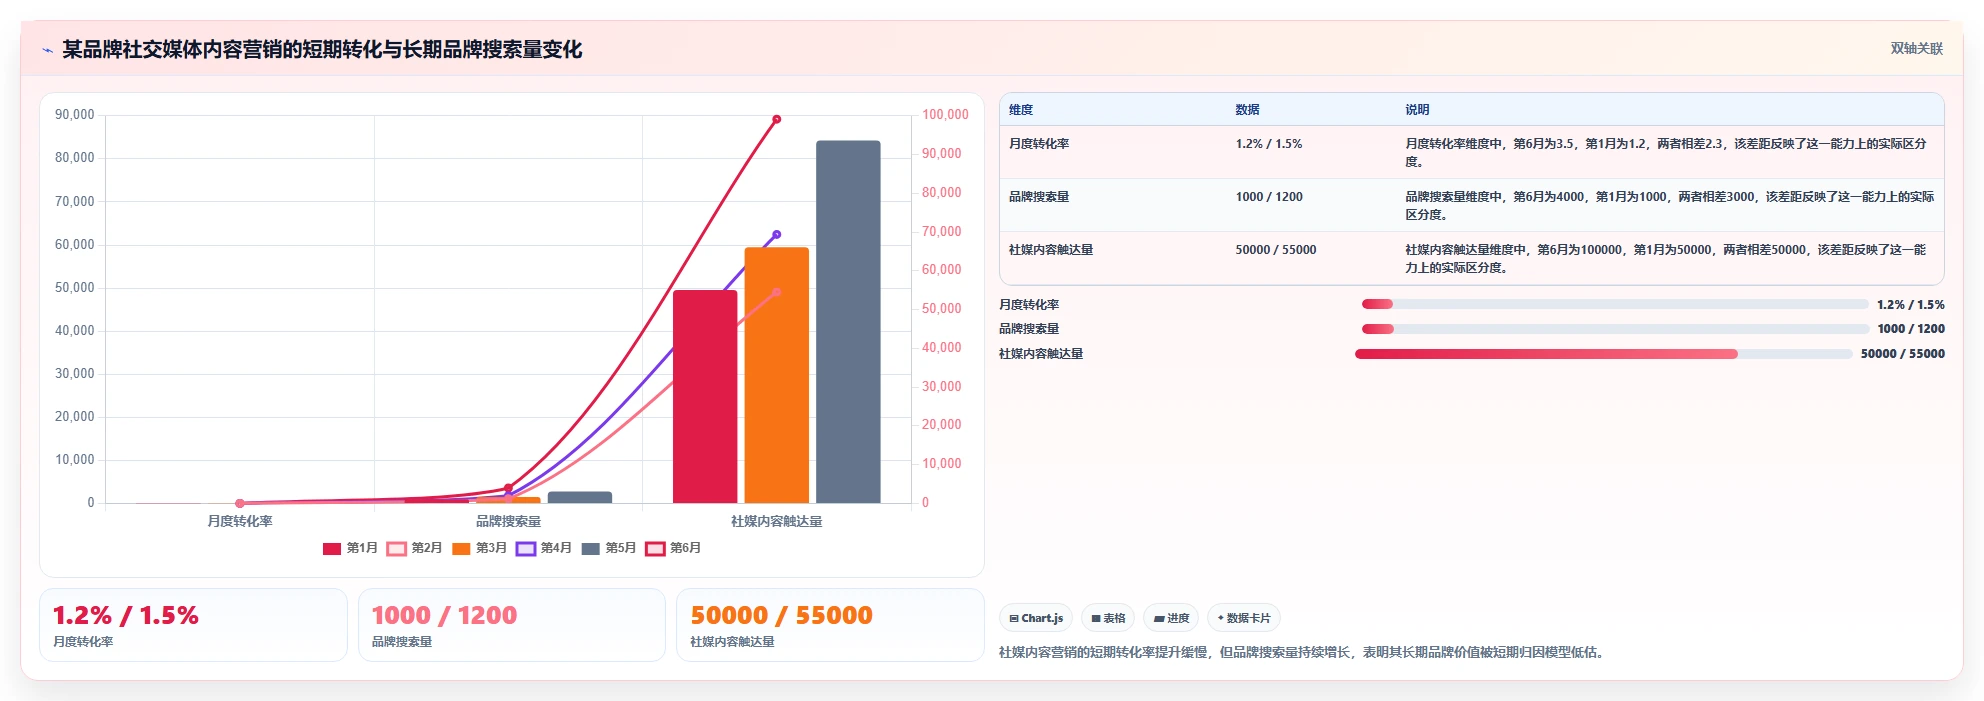The width and height of the screenshot is (1984, 701).
Task: Click the 品牌搜索量 x-axis label
Action: click(x=508, y=521)
